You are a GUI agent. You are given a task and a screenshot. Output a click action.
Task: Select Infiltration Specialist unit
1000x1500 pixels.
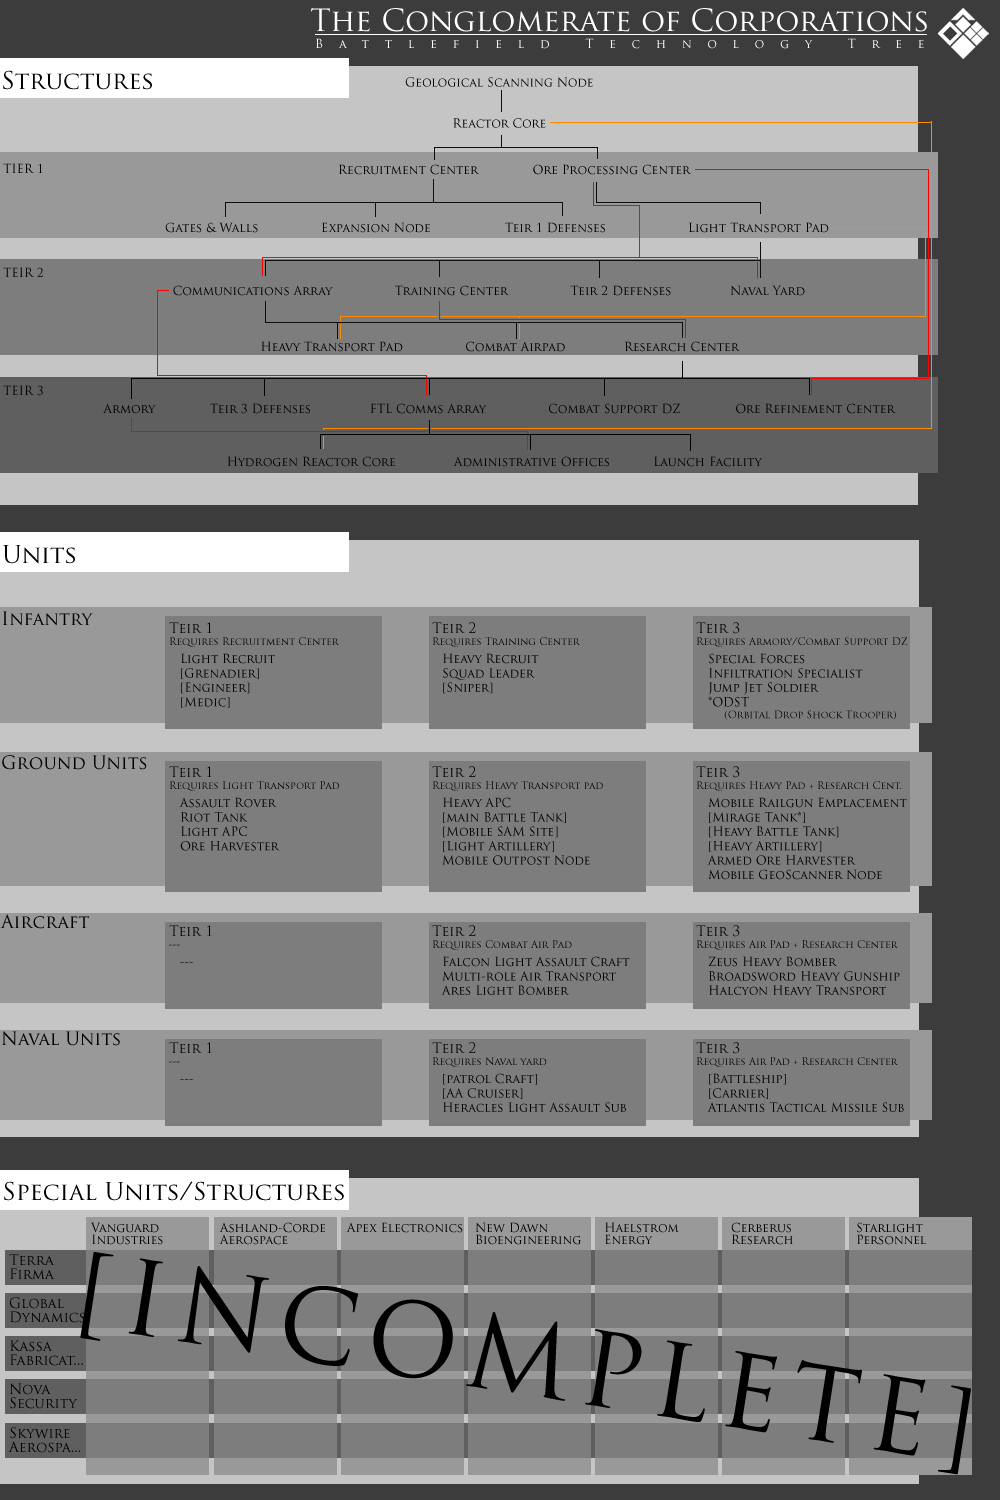(x=785, y=674)
